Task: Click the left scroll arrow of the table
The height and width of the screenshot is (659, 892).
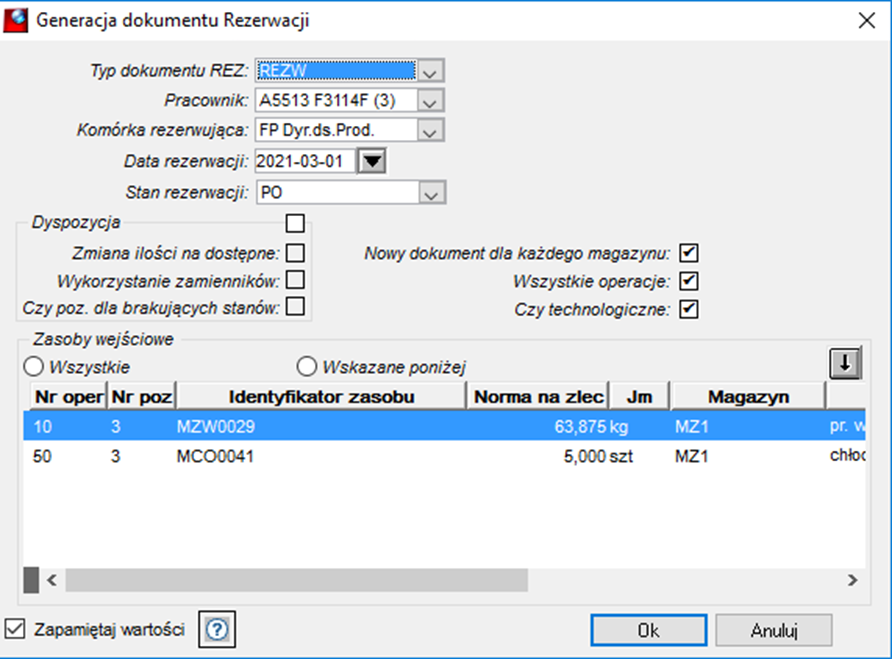Action: pyautogui.click(x=52, y=580)
